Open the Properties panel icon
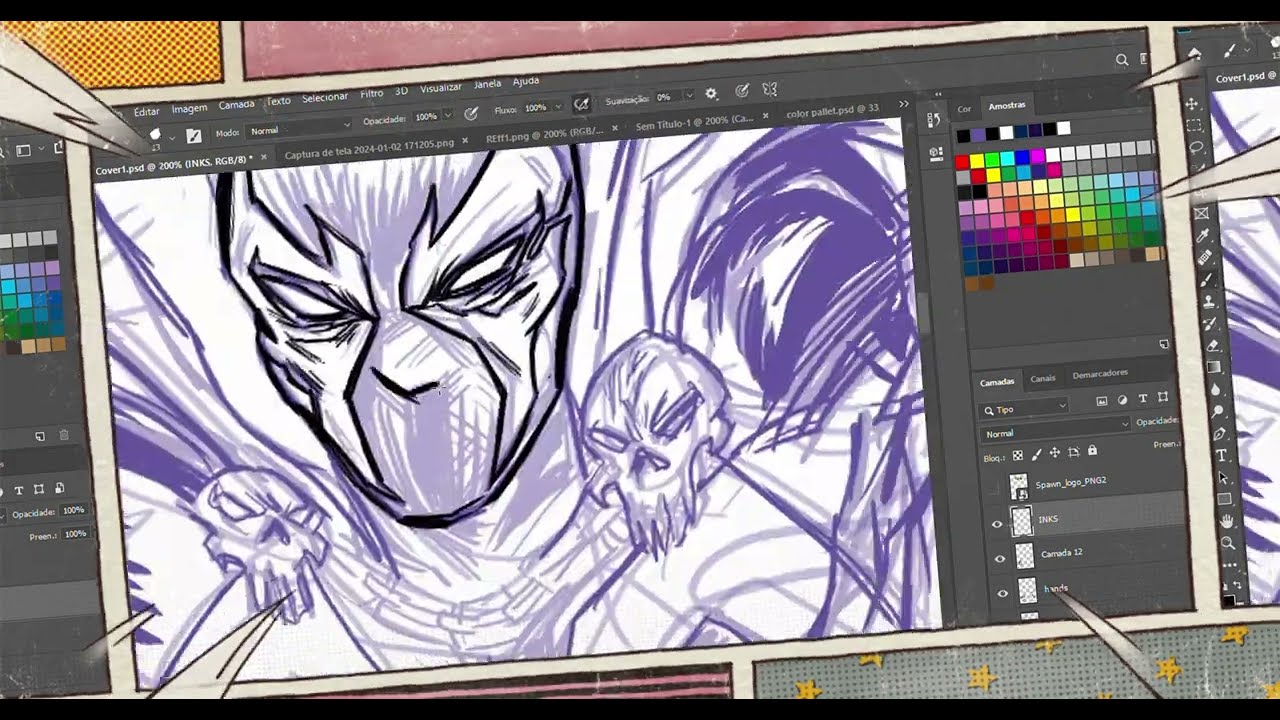 click(936, 153)
